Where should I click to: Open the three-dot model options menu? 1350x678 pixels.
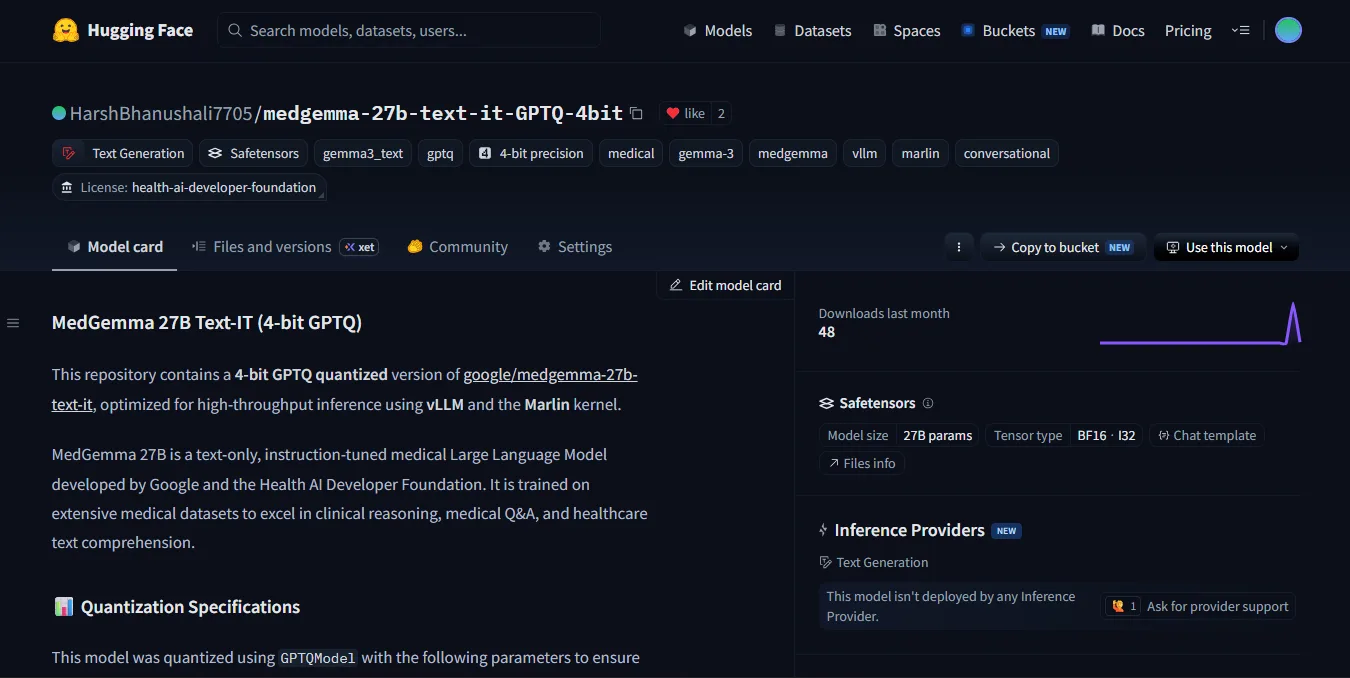coord(959,247)
